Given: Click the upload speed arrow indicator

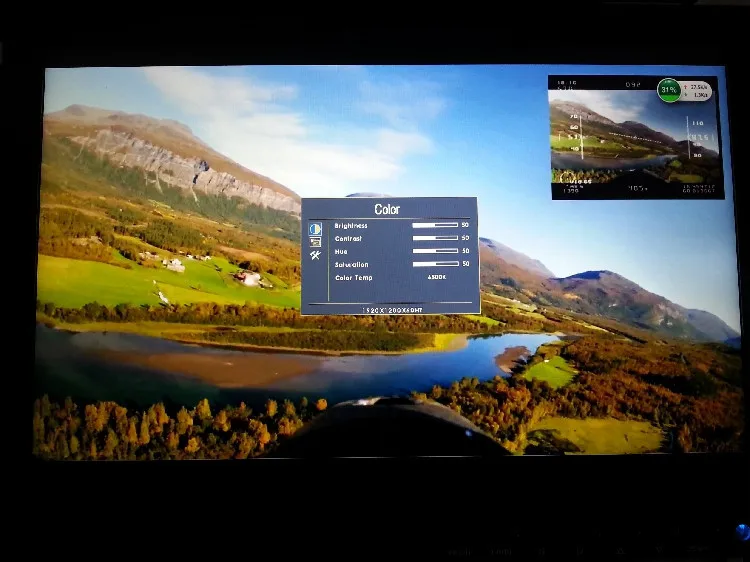Looking at the screenshot, I should (685, 87).
